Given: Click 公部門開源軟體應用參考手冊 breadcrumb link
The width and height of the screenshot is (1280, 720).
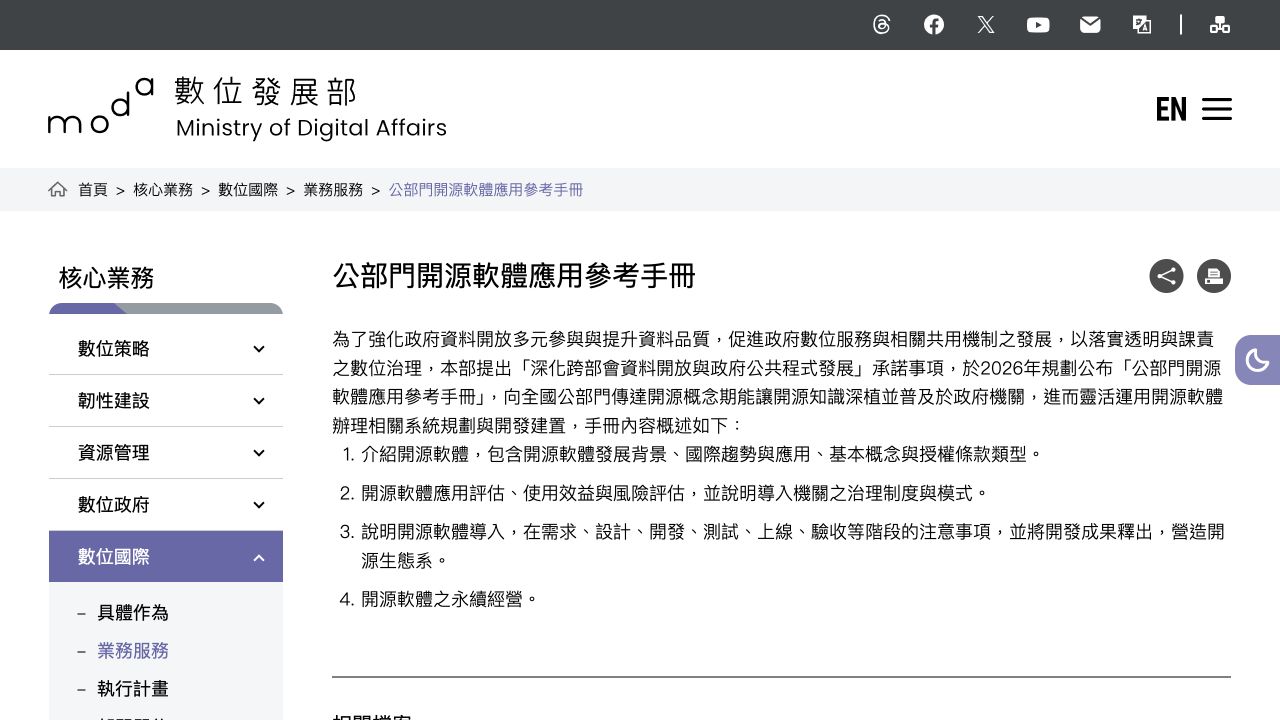Looking at the screenshot, I should pos(486,190).
